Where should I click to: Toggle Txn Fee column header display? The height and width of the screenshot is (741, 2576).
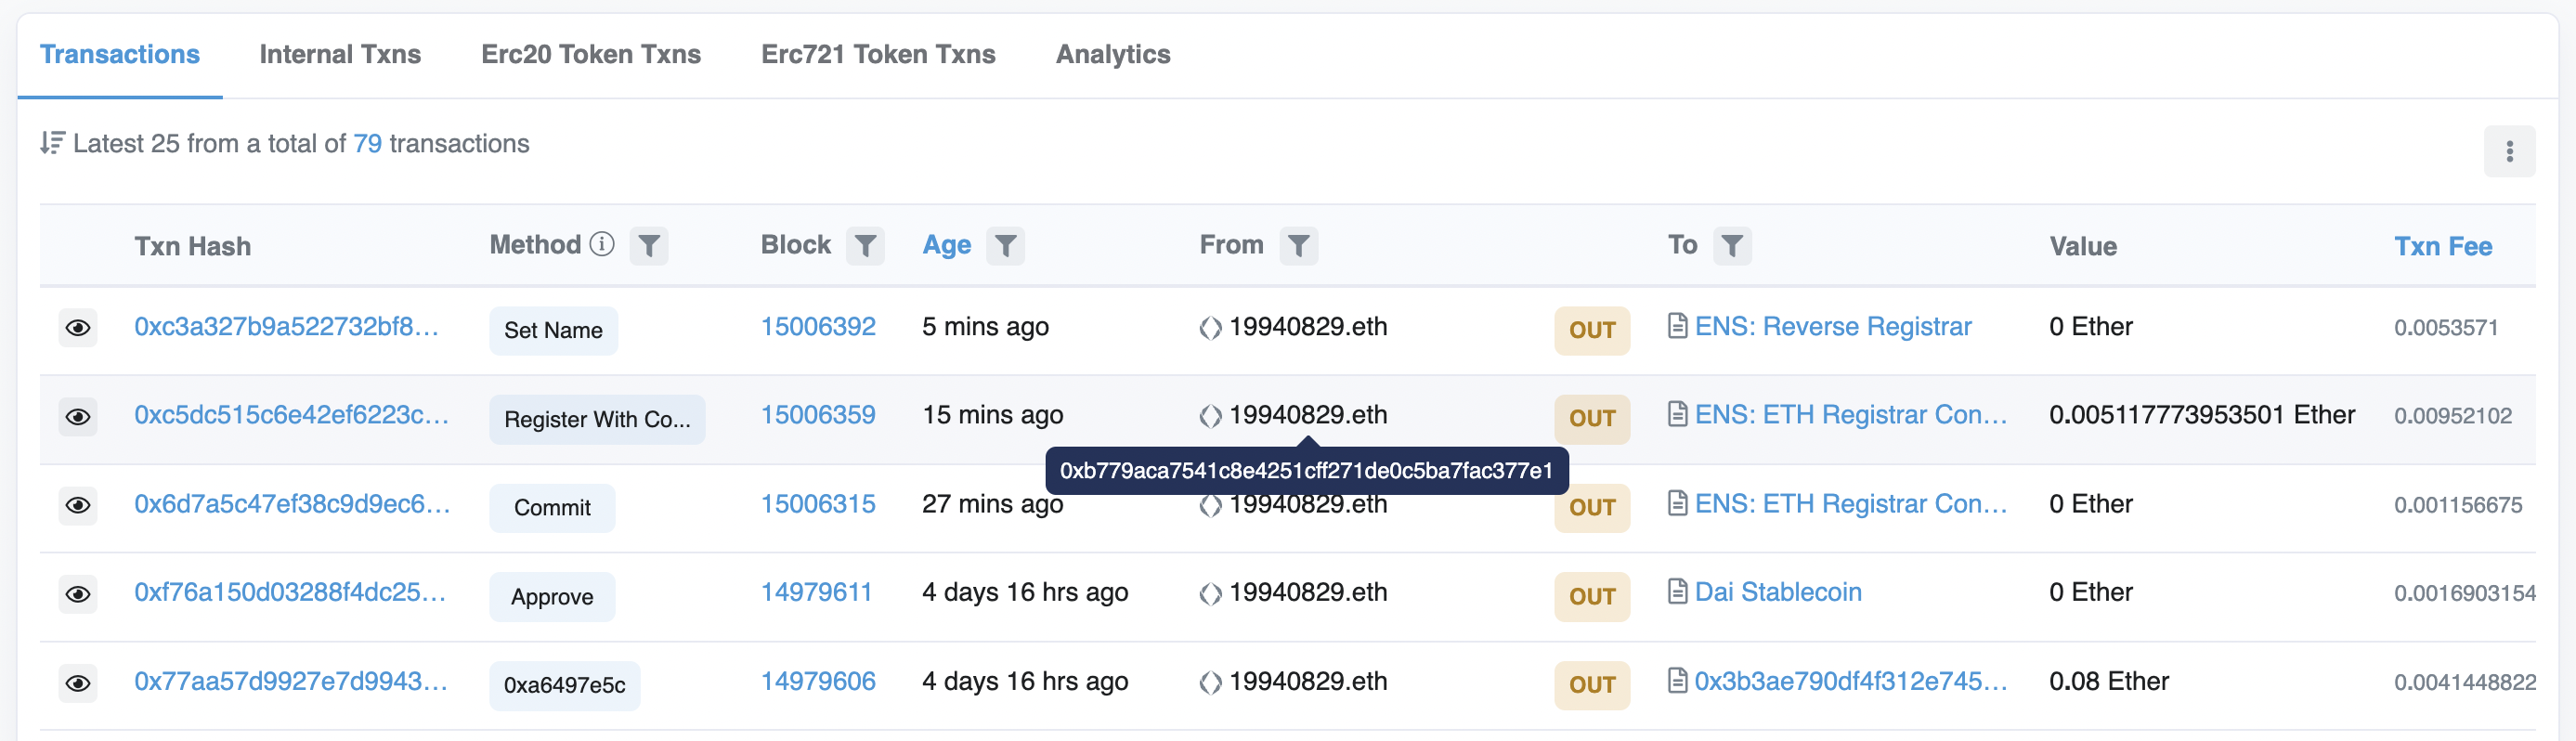[2442, 247]
